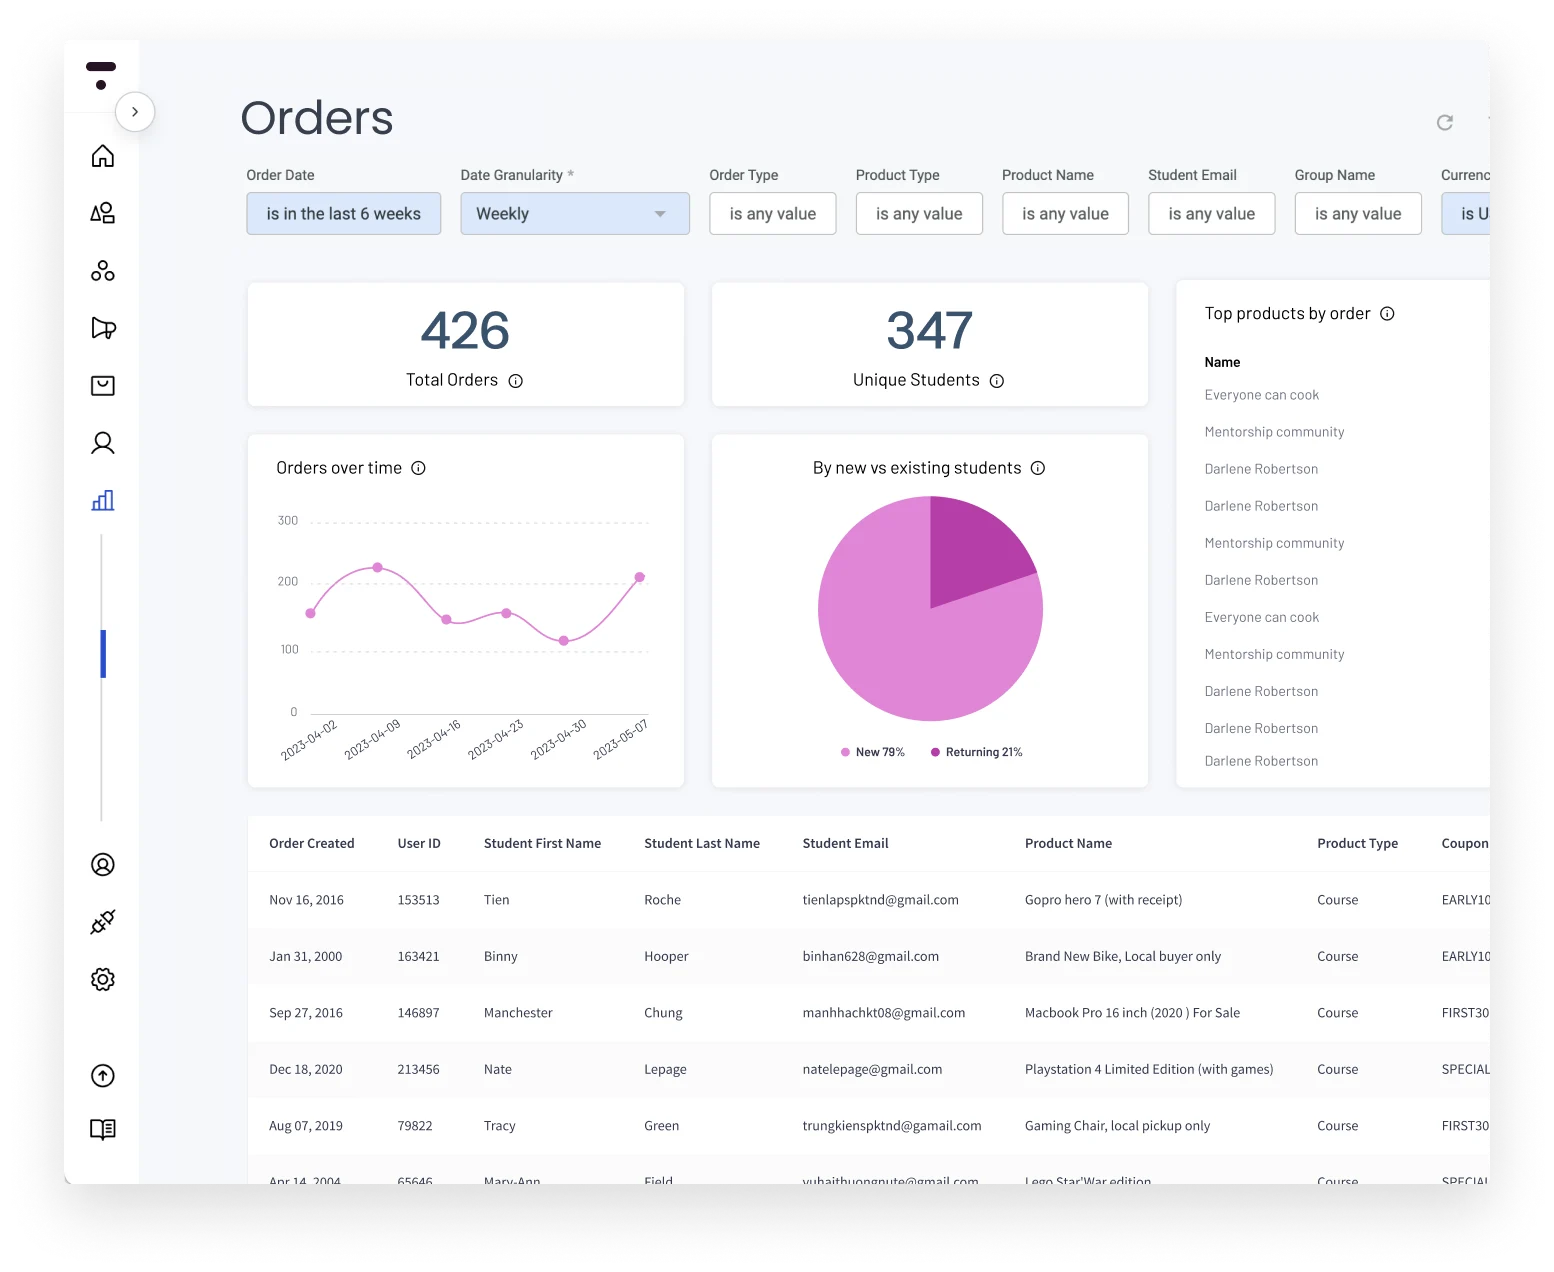
Task: Open the Home icon in sidebar
Action: click(x=103, y=156)
